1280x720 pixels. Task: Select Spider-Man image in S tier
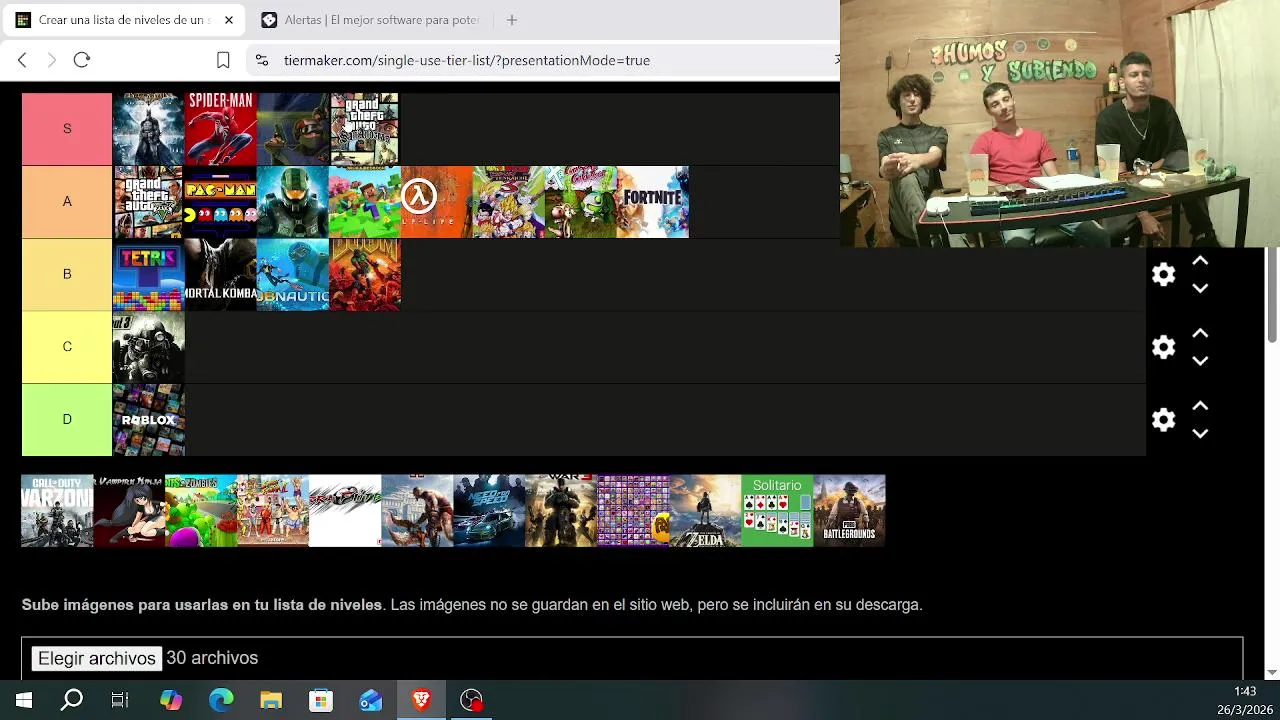click(220, 129)
